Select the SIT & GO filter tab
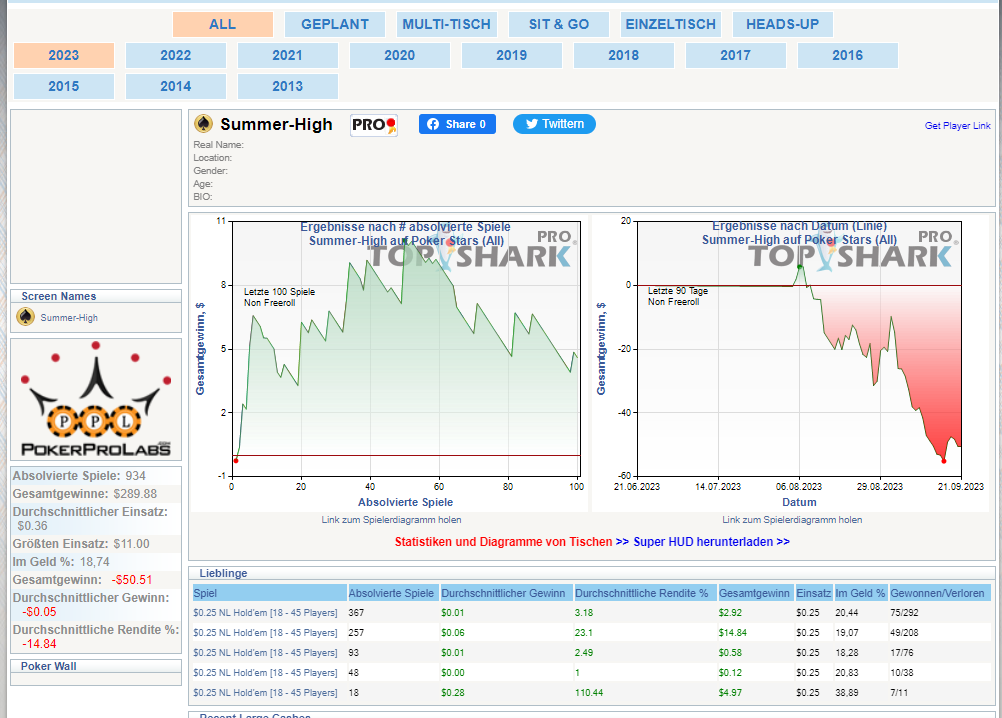Viewport: 1002px width, 718px height. point(559,24)
